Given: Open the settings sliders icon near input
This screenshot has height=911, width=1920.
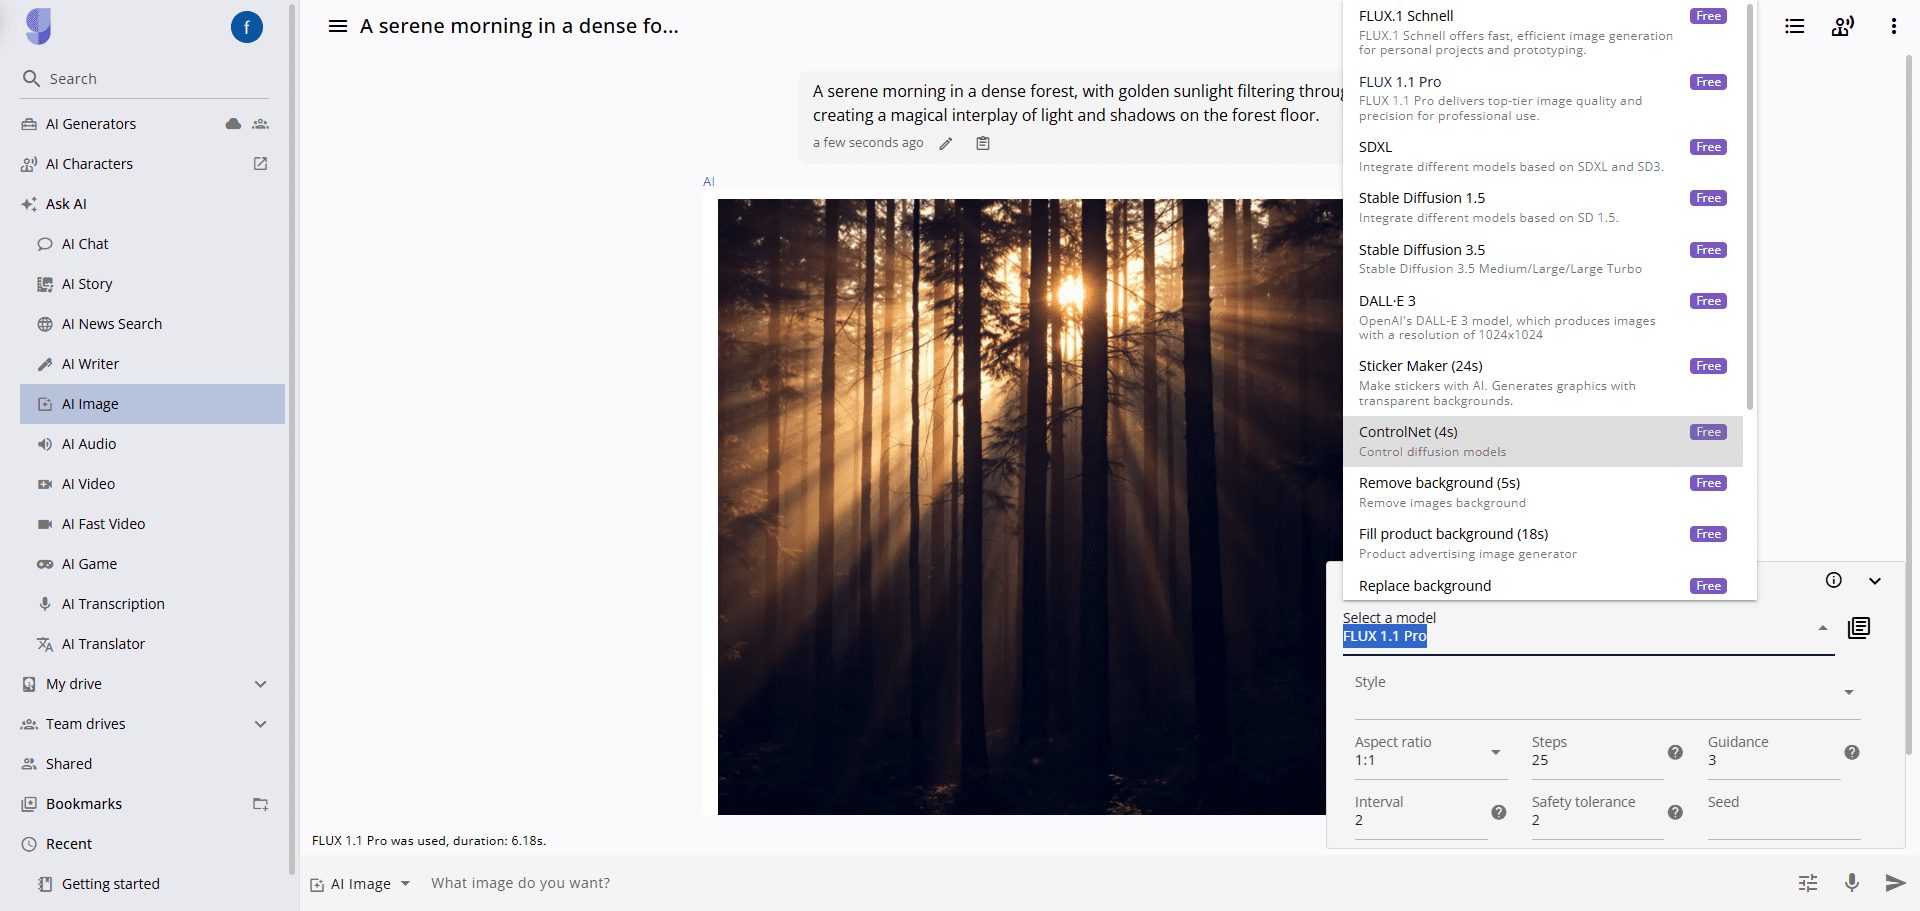Looking at the screenshot, I should click(1808, 882).
